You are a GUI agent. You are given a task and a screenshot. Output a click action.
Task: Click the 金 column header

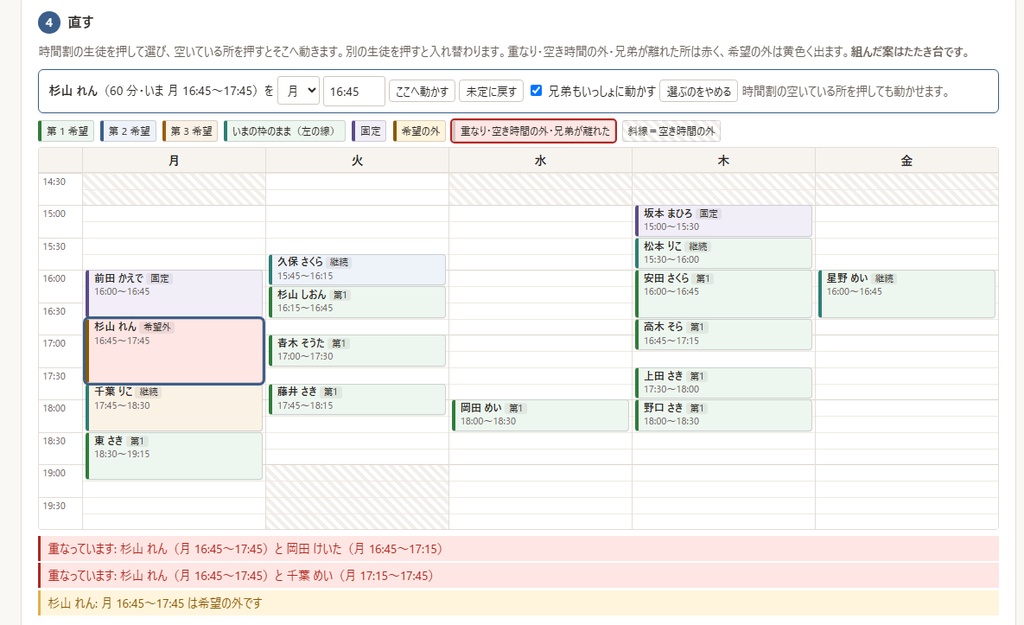point(906,161)
